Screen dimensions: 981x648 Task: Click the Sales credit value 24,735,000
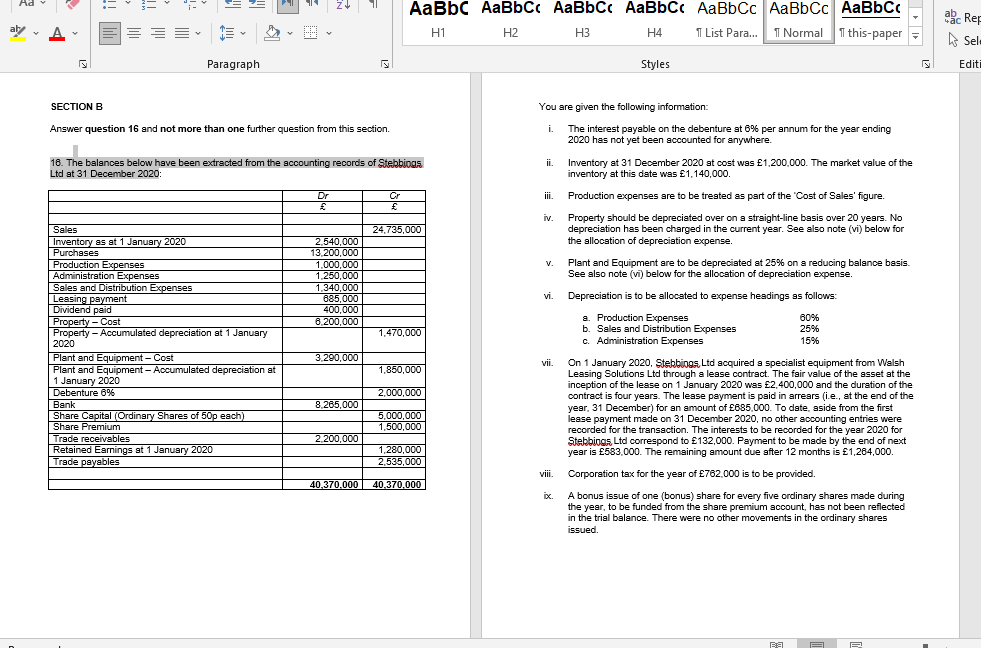pos(397,230)
